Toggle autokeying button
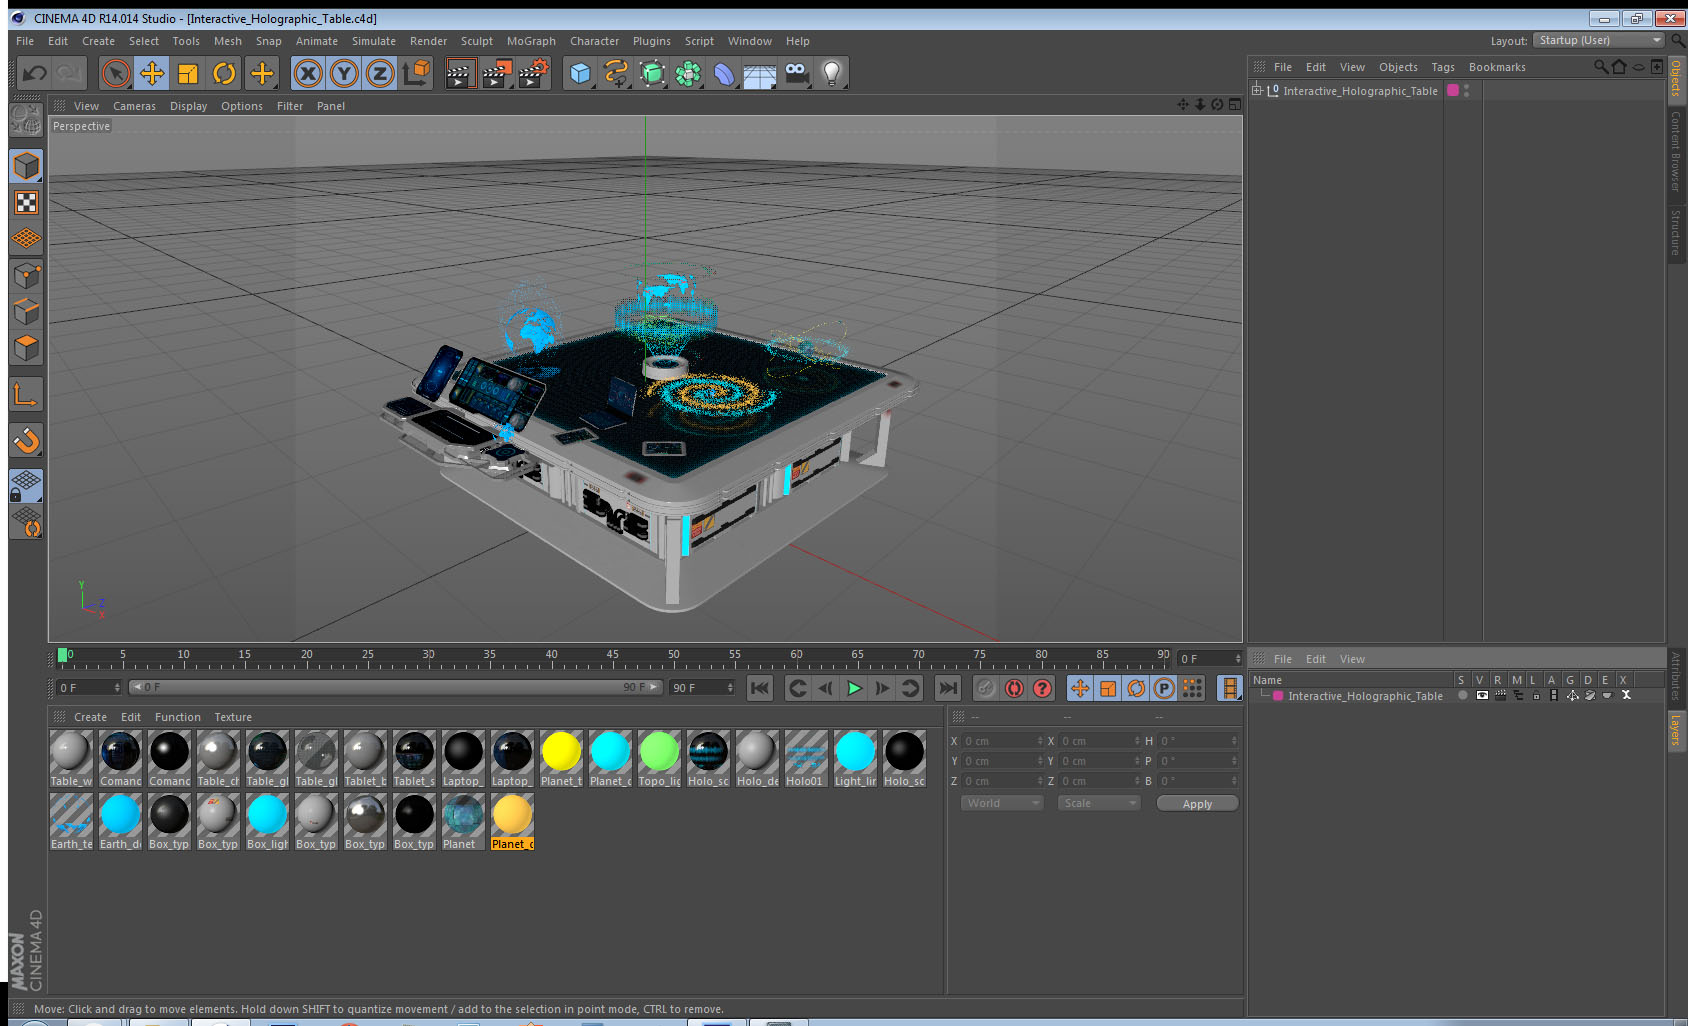The image size is (1688, 1026). click(x=1014, y=688)
